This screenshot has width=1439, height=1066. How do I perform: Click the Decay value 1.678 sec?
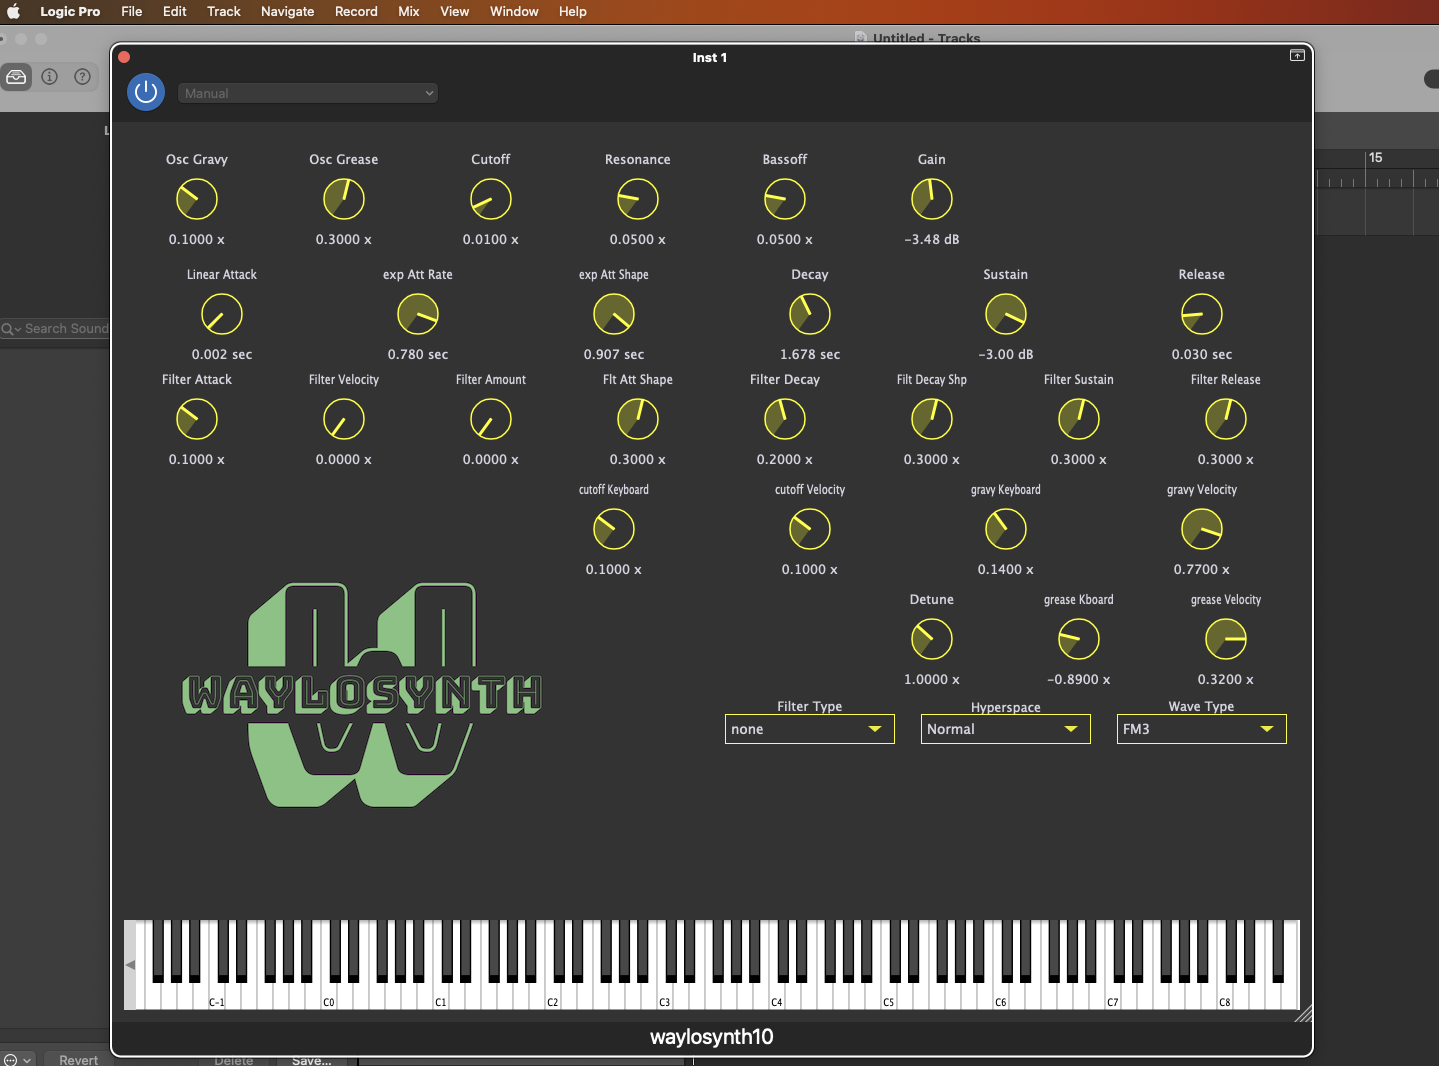tap(810, 355)
